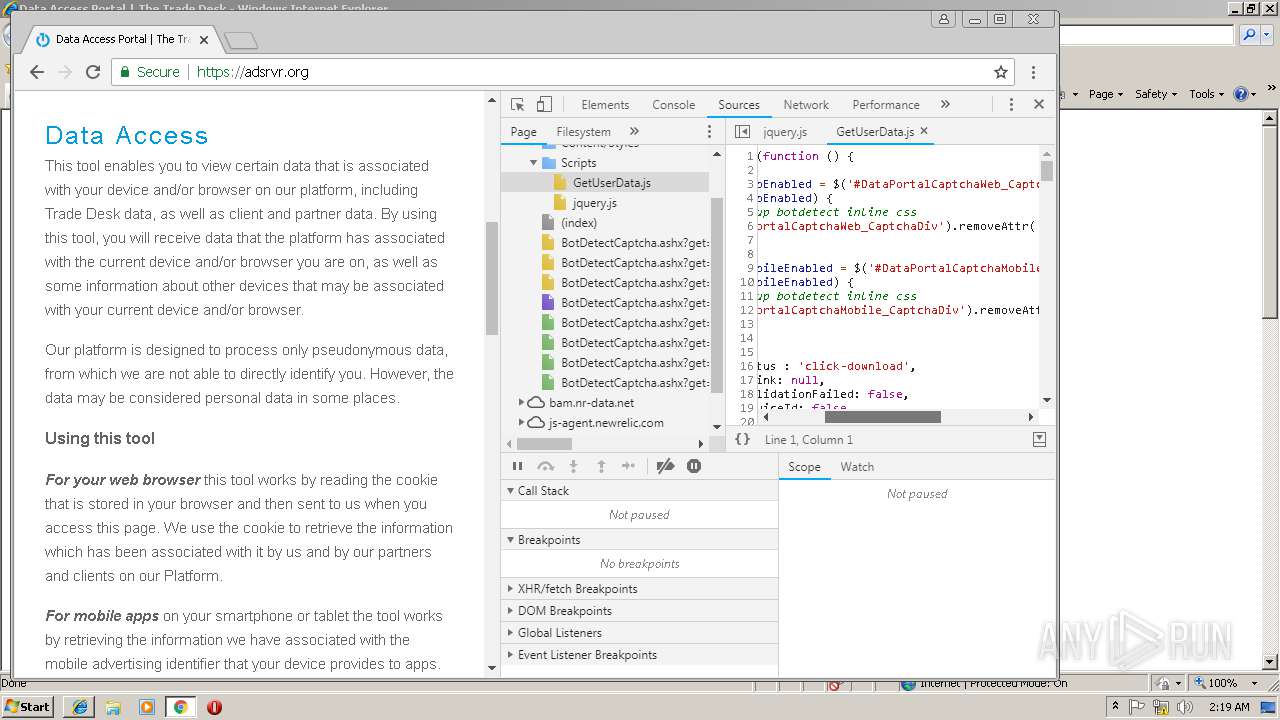Screen dimensions: 1280x720
Task: Click the Step out icon
Action: [x=601, y=466]
